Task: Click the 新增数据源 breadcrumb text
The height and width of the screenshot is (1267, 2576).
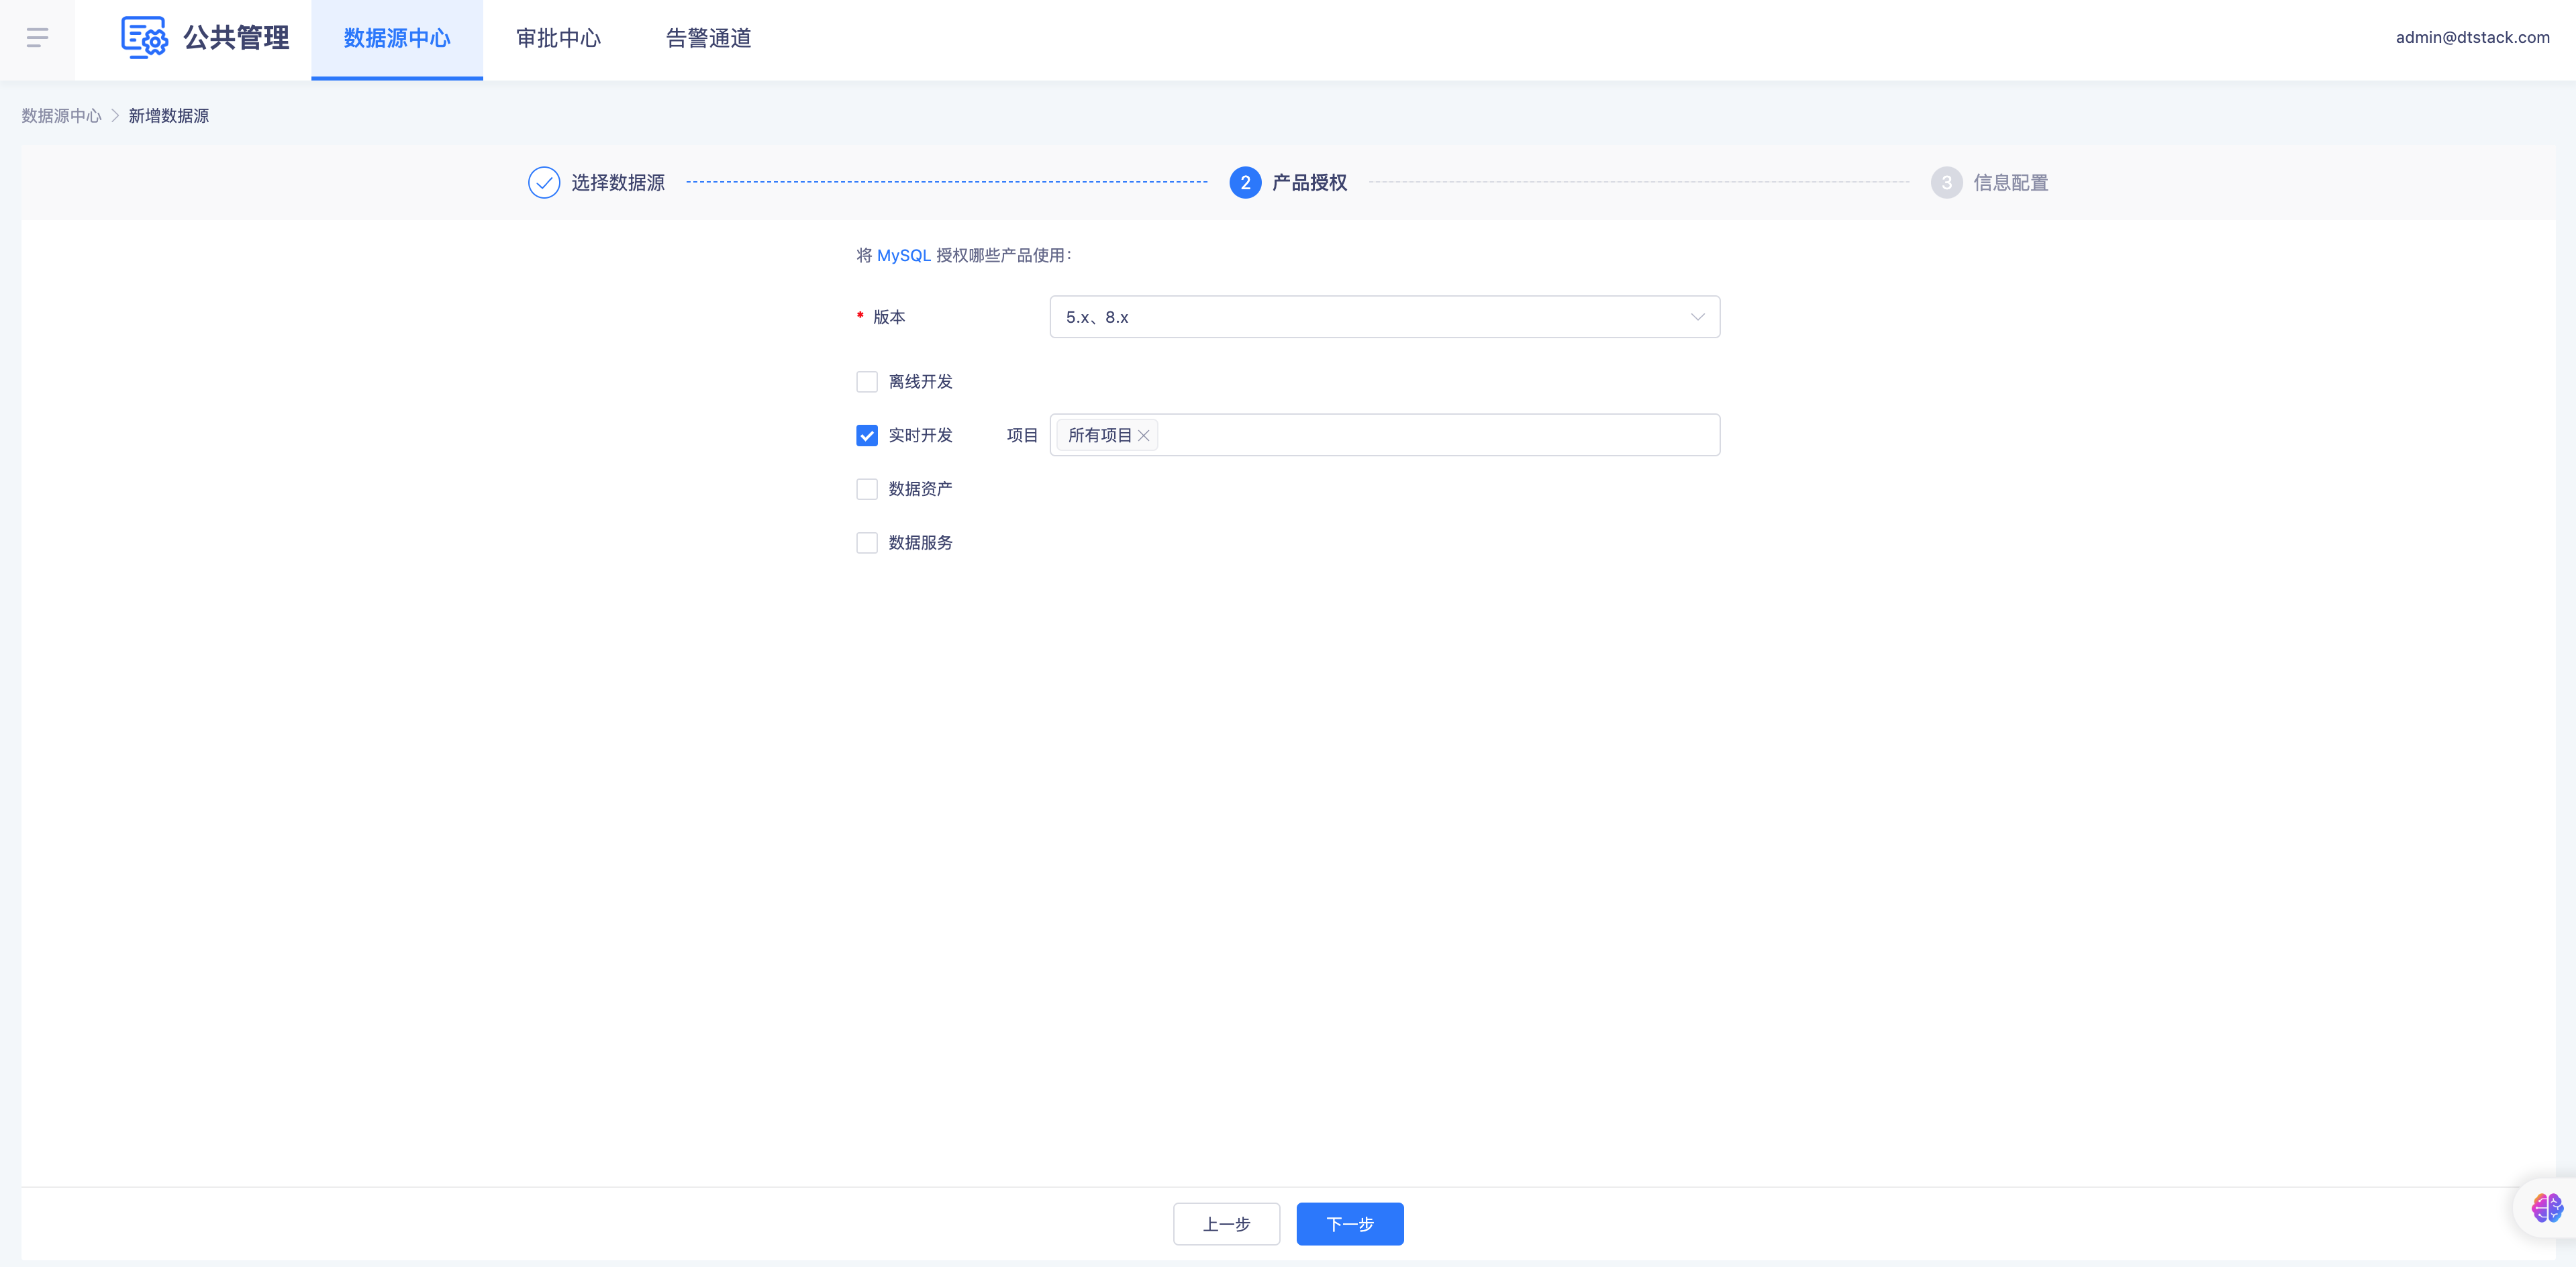Action: pyautogui.click(x=169, y=116)
